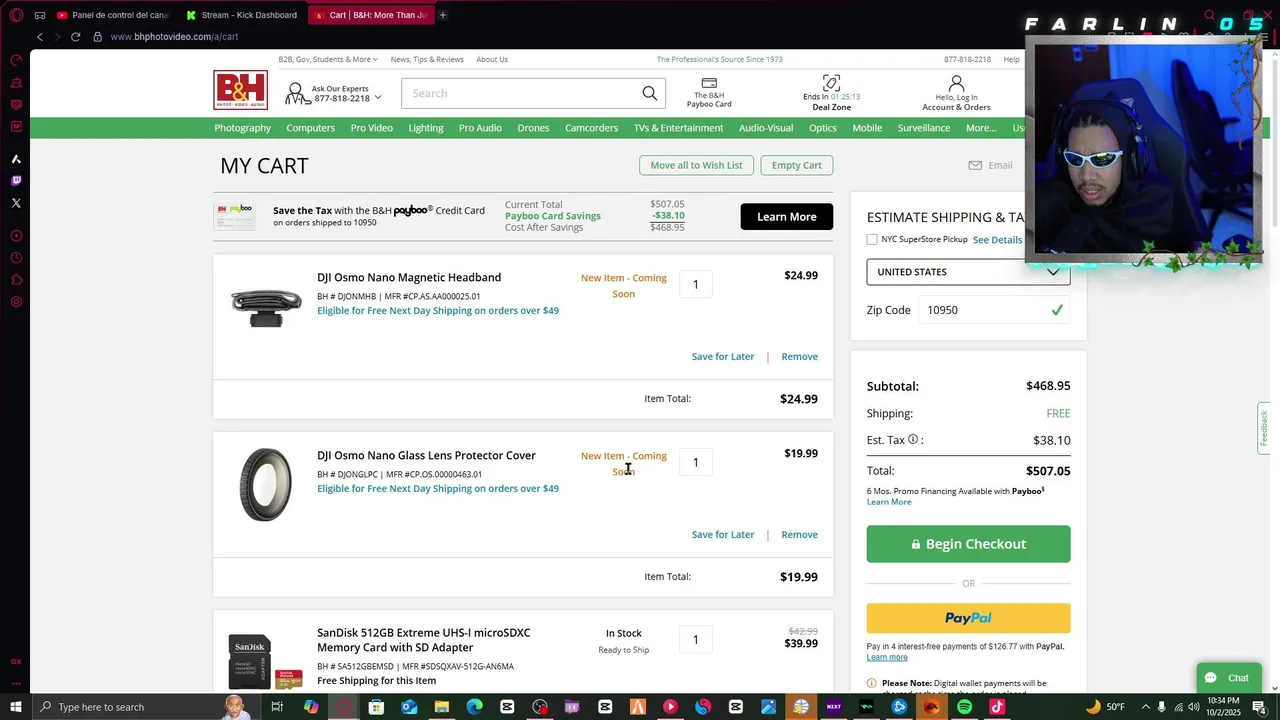This screenshot has height=720, width=1280.
Task: Open the sidebar Settings gear icon
Action: pos(16,302)
